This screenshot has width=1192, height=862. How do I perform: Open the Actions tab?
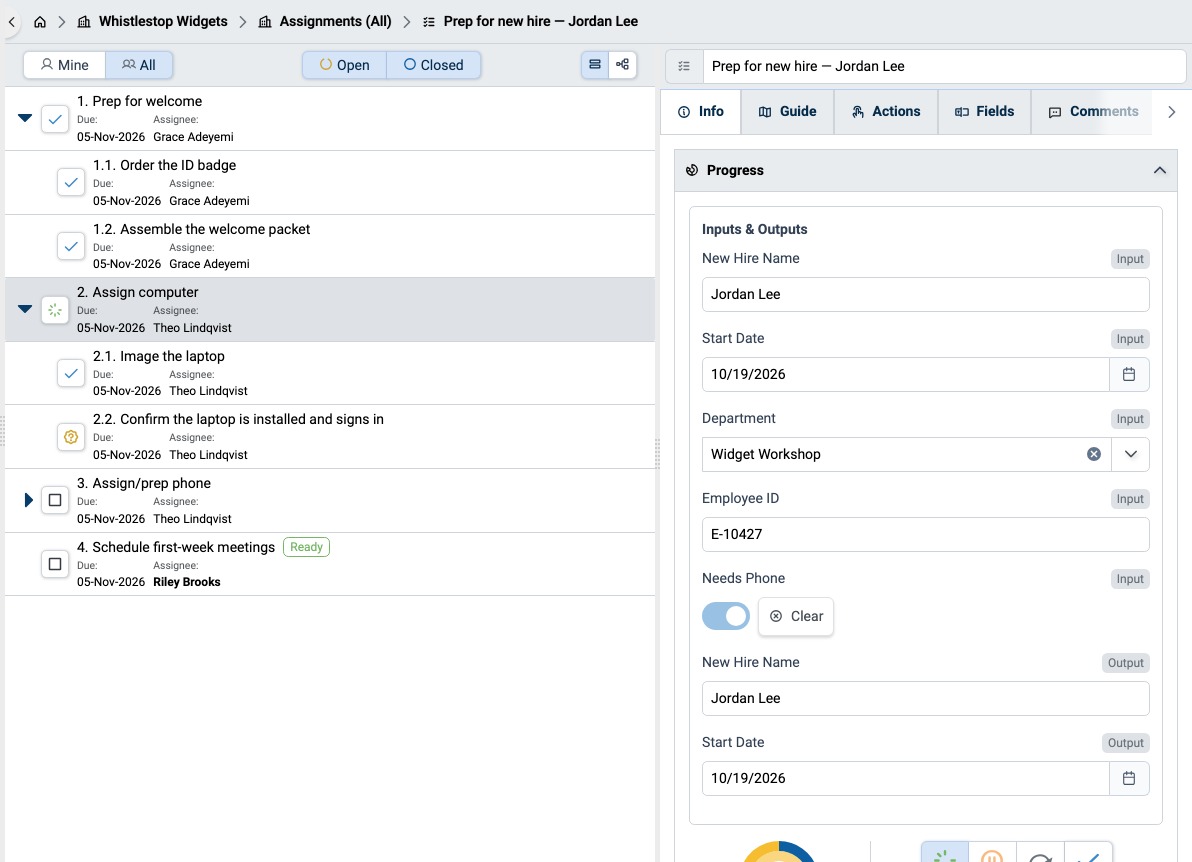pos(886,112)
